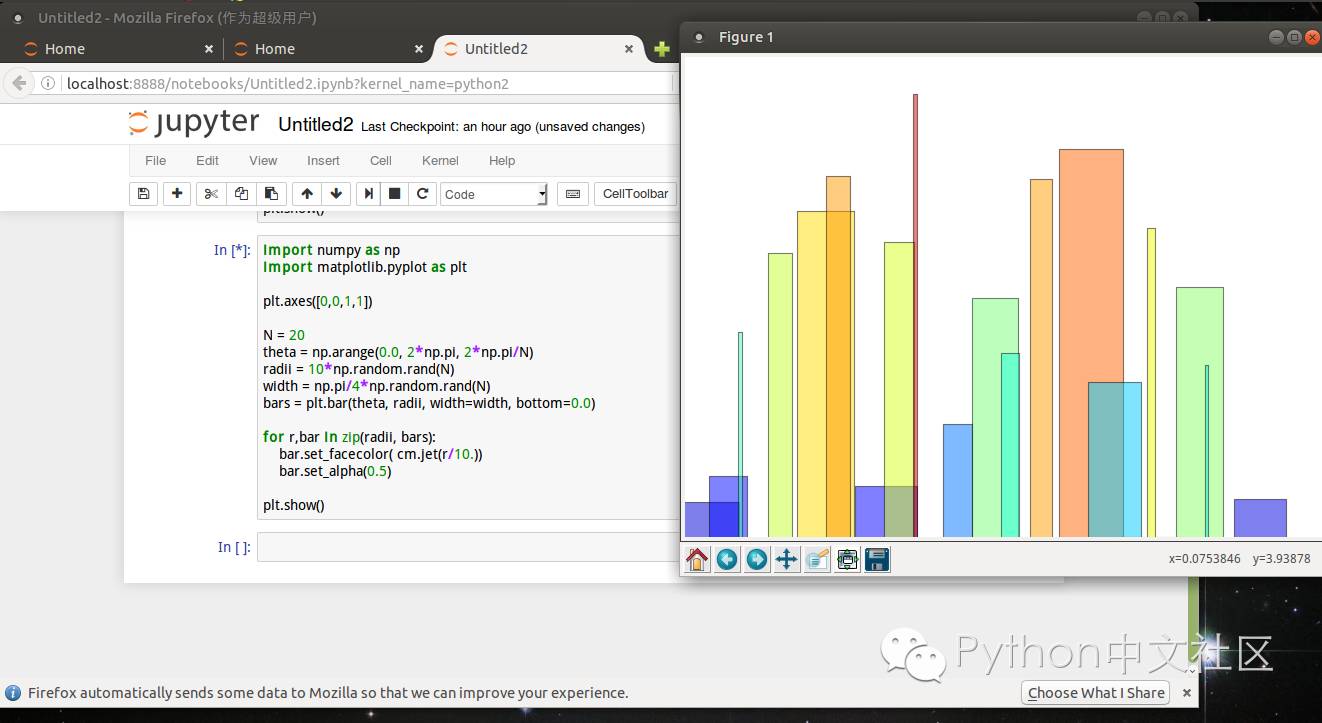Go forward to the next figure view
Screen dimensions: 1322x723
point(757,559)
